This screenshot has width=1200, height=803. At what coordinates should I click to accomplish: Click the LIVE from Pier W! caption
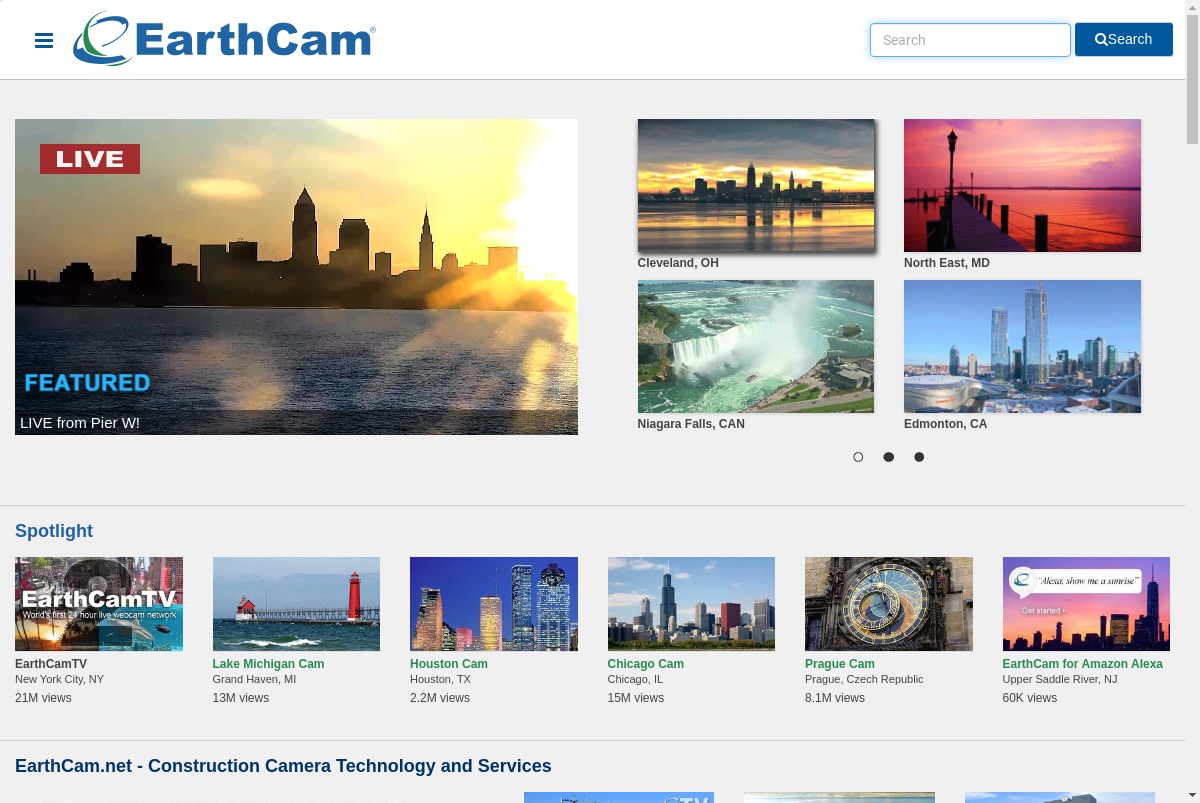tap(80, 423)
